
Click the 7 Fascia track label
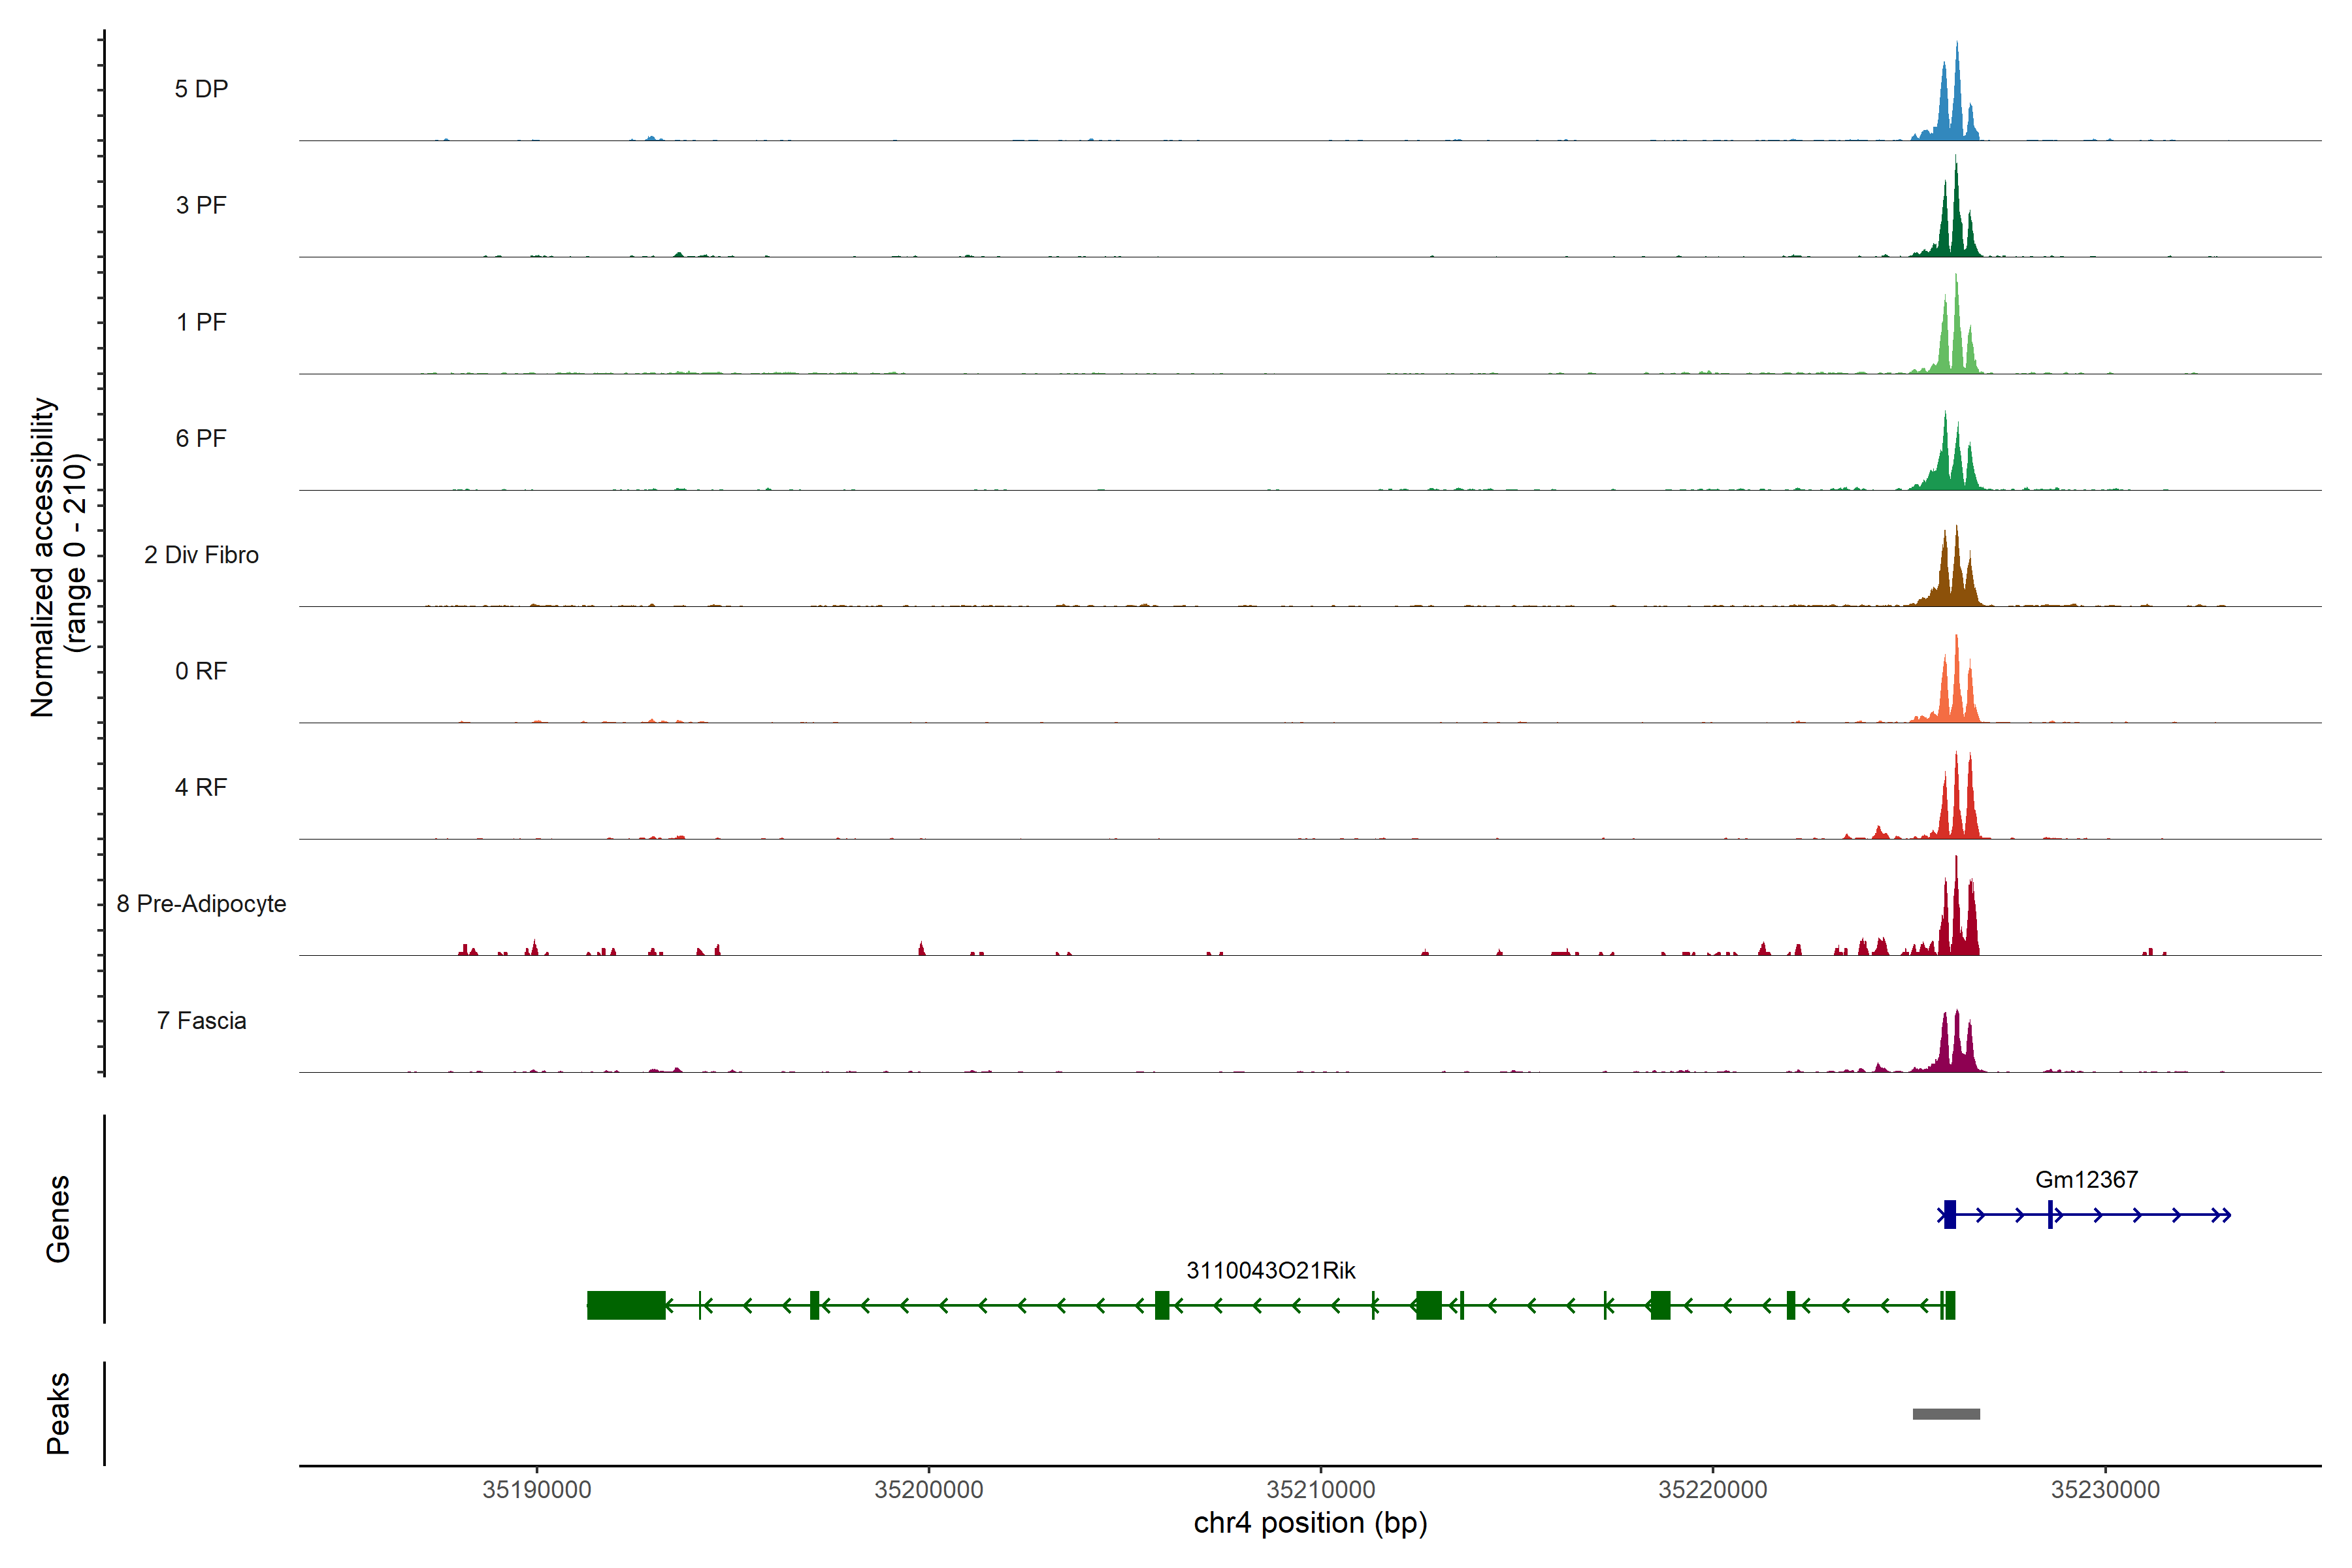201,1020
